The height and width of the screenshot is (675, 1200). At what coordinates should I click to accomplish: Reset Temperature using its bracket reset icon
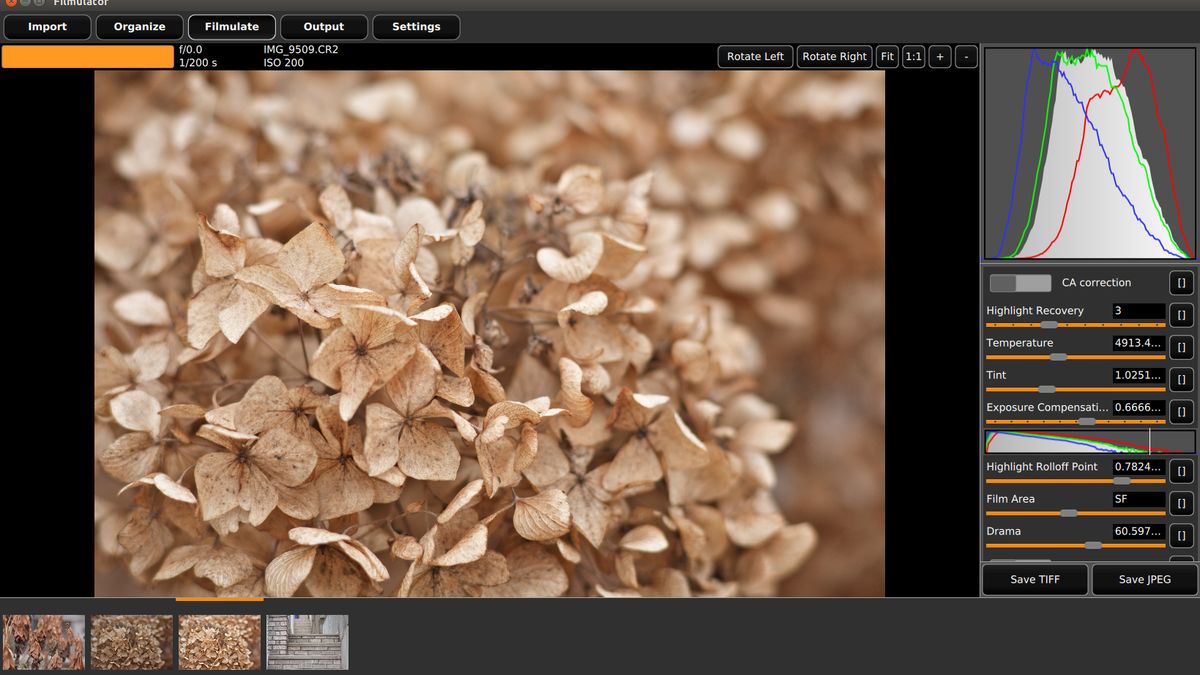click(x=1181, y=347)
